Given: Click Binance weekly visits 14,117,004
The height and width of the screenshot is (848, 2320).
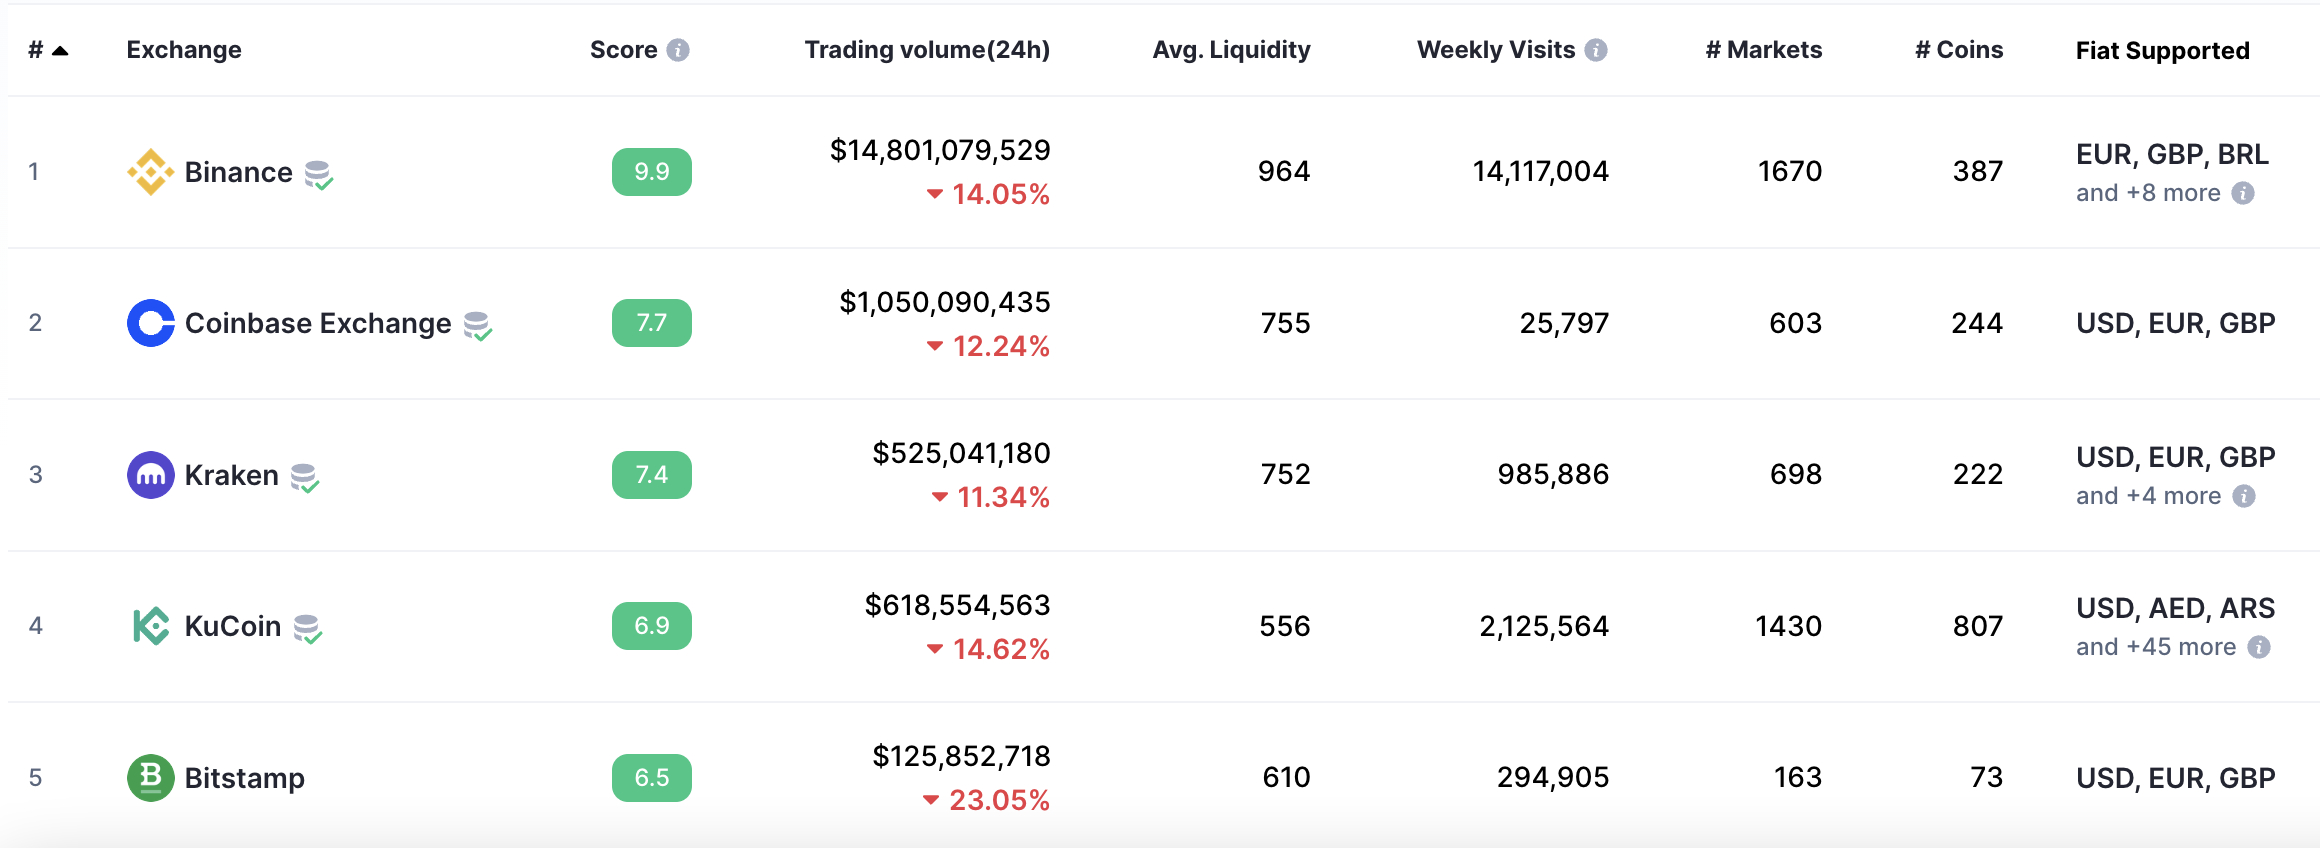Looking at the screenshot, I should 1541,172.
